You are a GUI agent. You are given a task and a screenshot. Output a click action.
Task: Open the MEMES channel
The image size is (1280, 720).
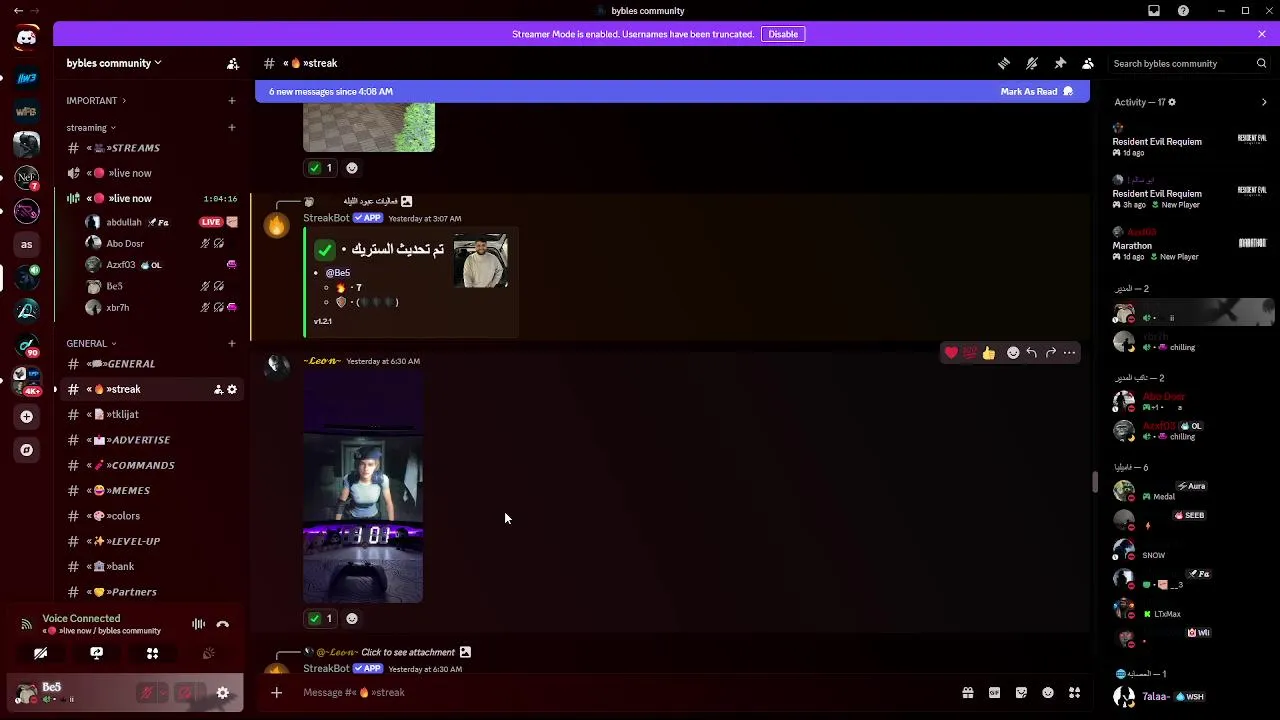[150, 491]
